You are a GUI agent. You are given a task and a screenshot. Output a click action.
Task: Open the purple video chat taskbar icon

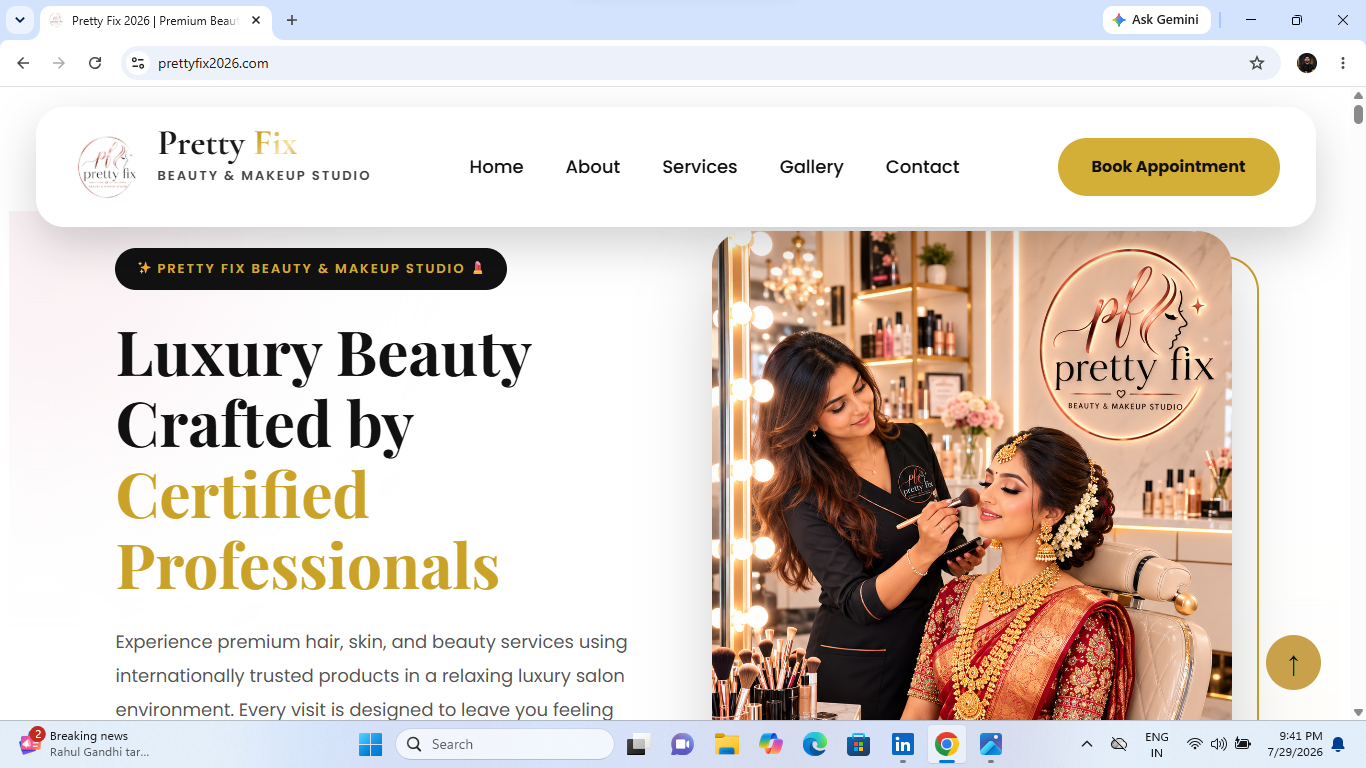tap(682, 744)
